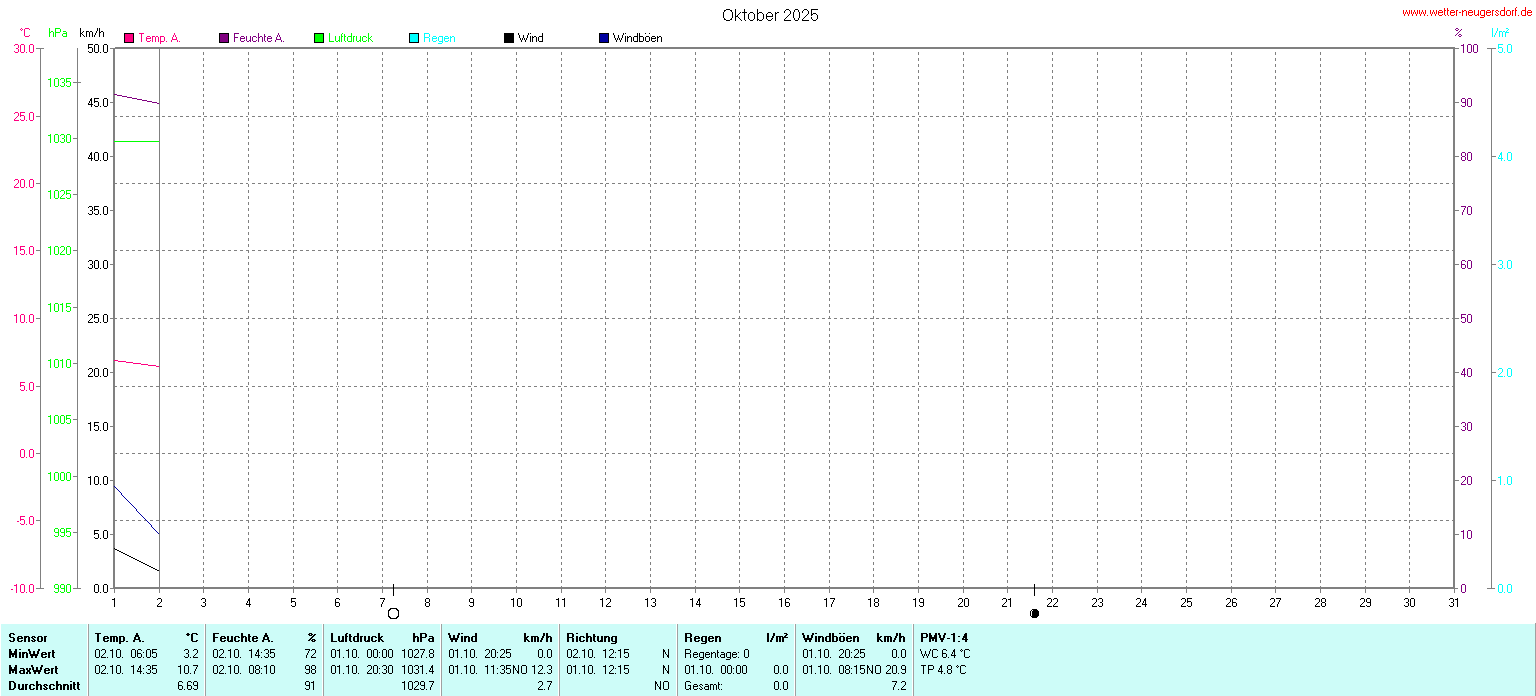Click the Luftdruck legend label

click(350, 38)
